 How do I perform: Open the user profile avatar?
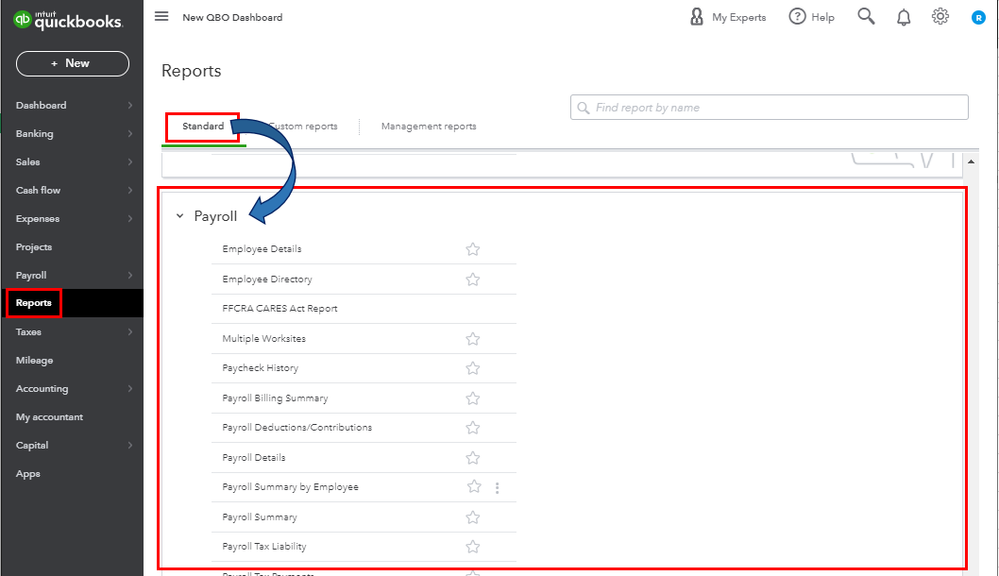(x=979, y=17)
